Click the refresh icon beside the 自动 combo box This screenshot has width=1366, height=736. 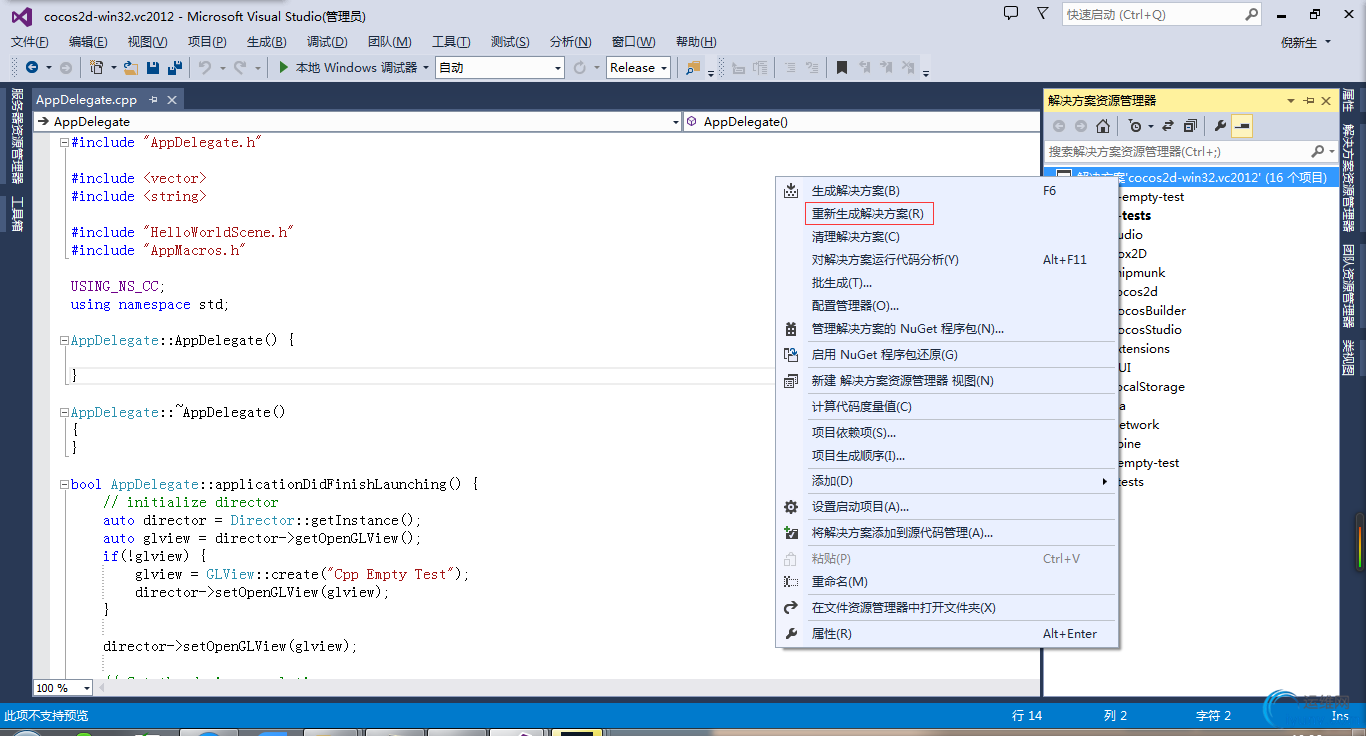[x=580, y=67]
